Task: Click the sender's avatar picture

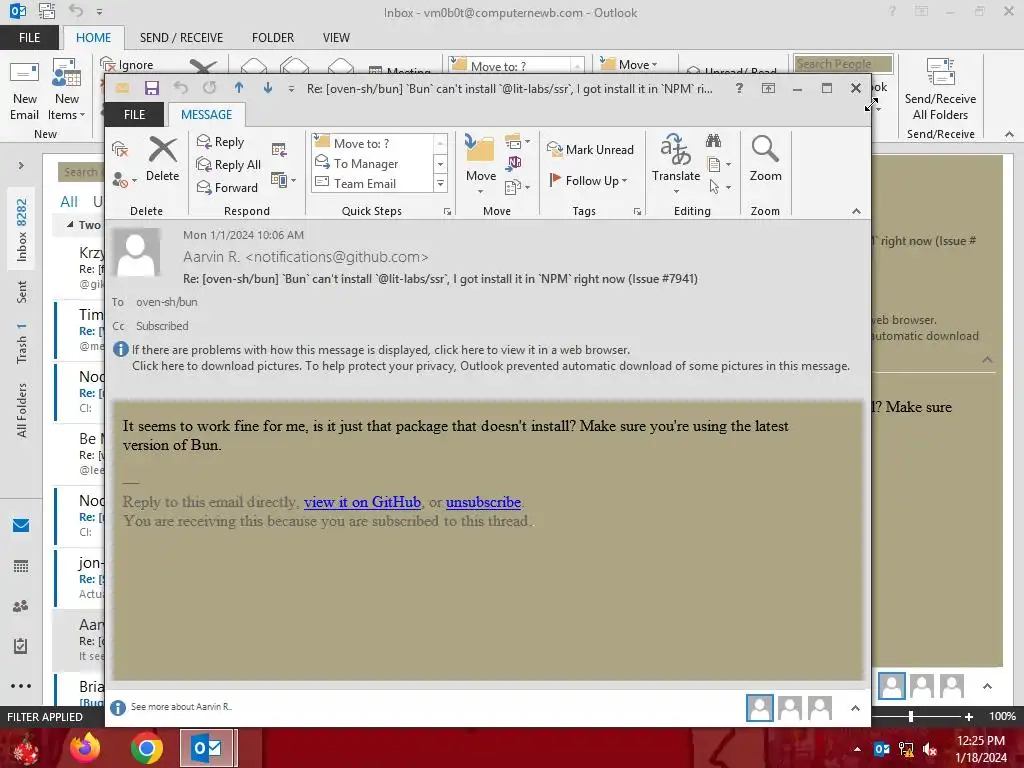Action: click(136, 252)
